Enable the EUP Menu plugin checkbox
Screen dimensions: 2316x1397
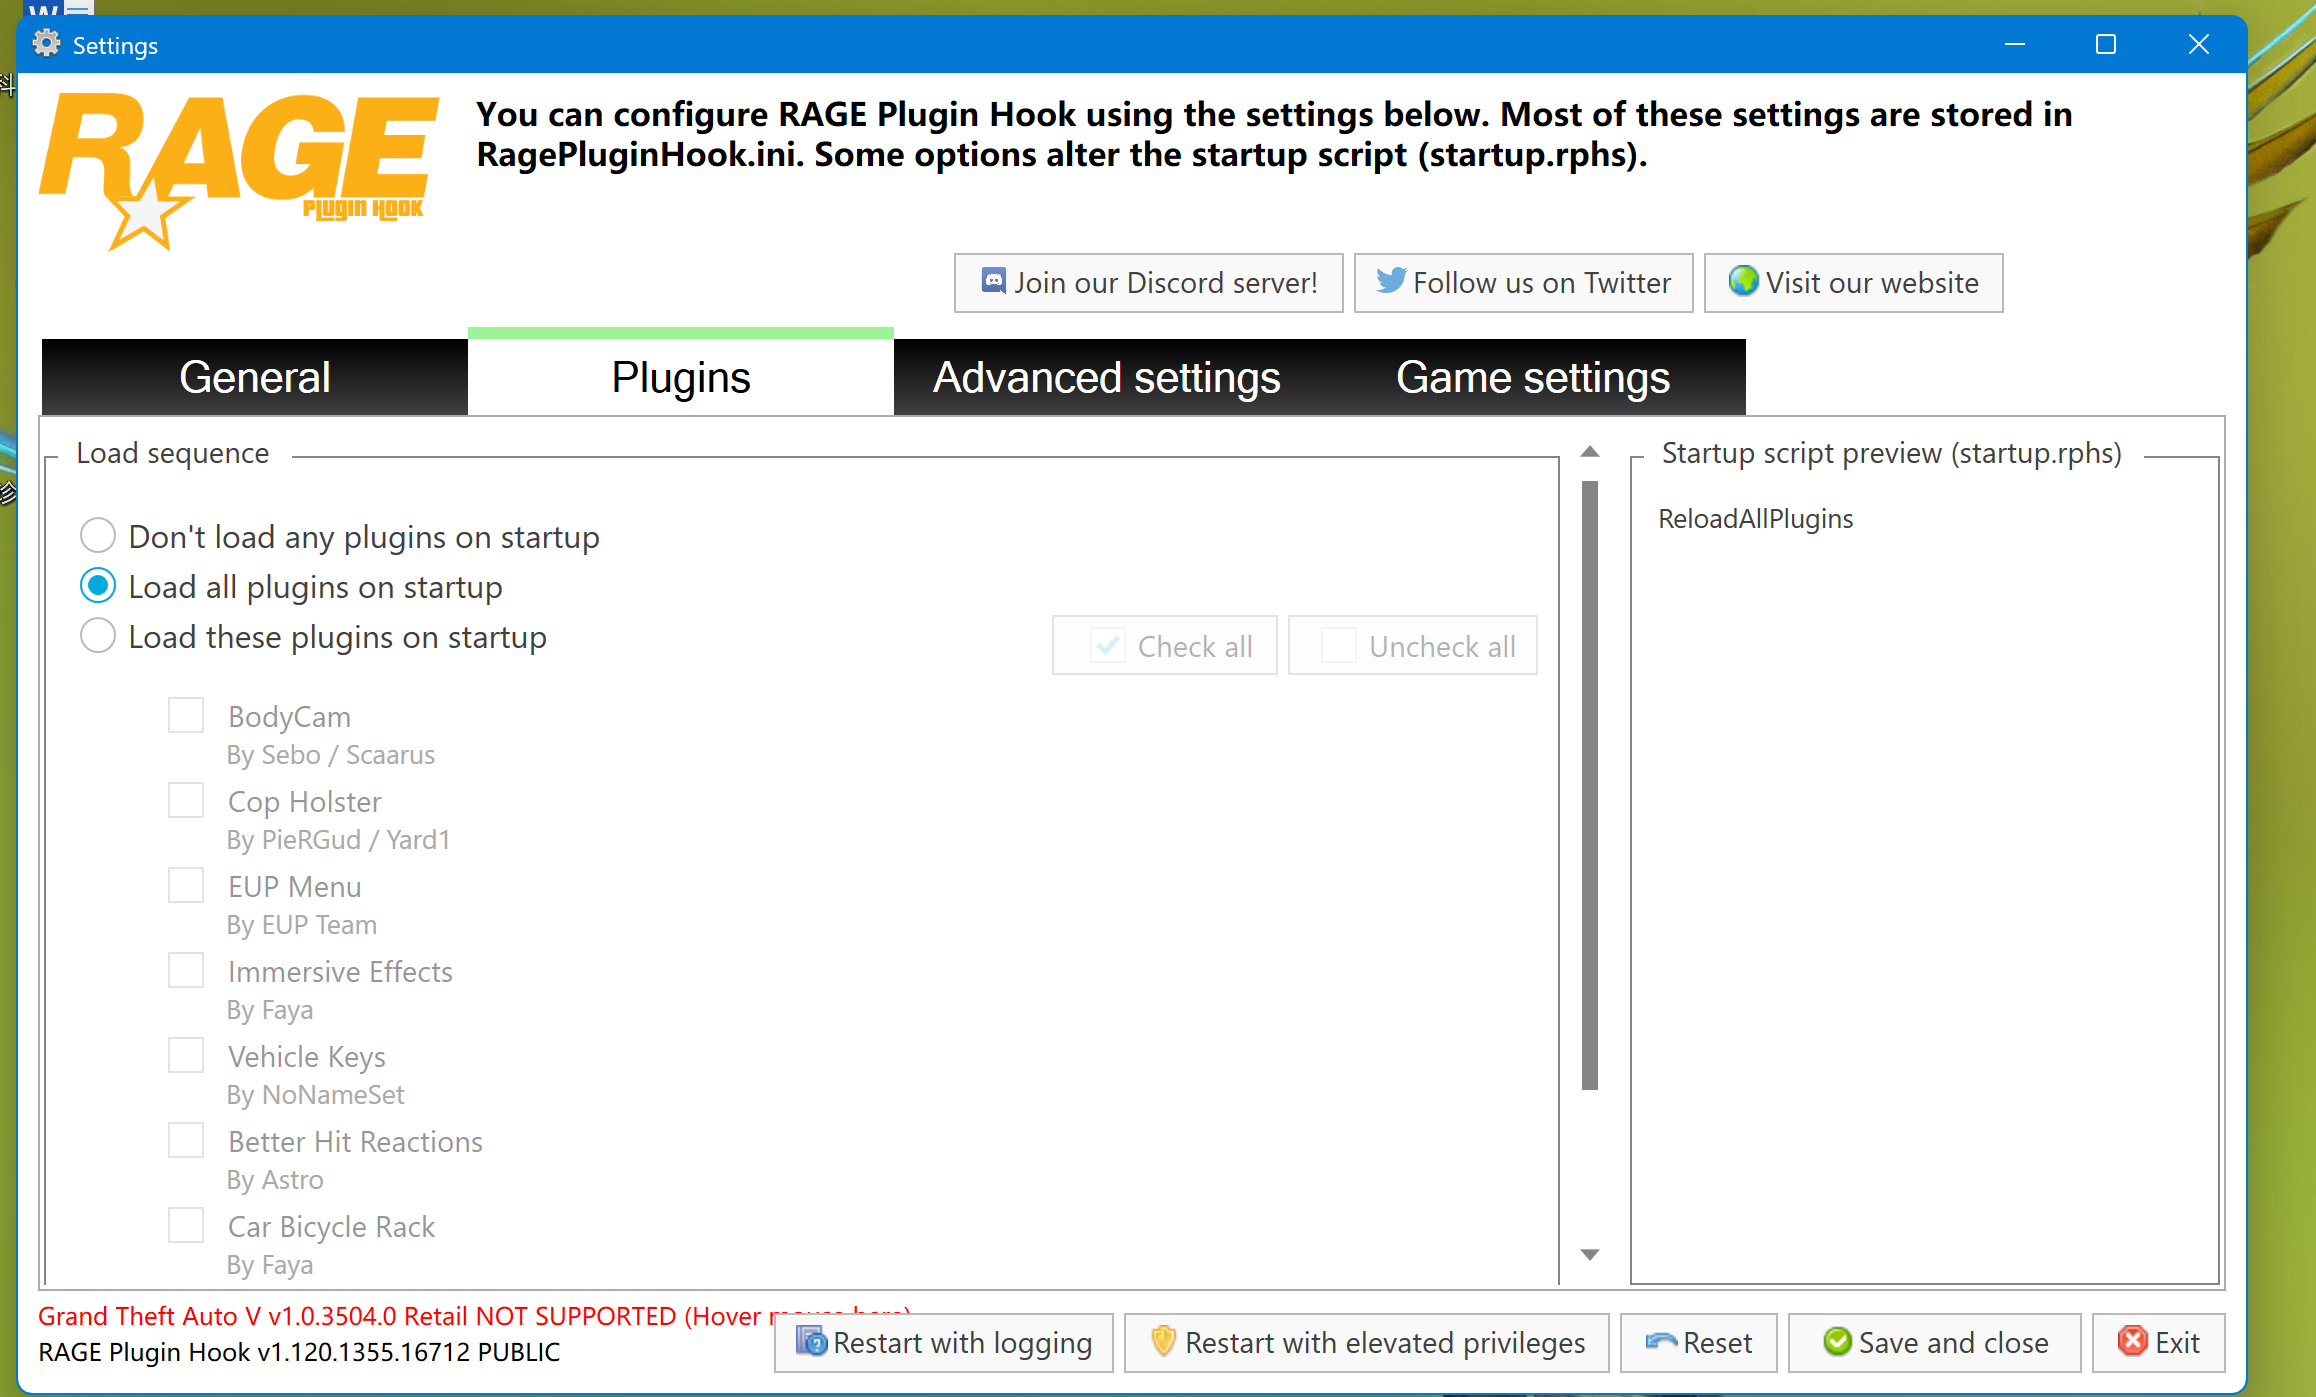(186, 885)
